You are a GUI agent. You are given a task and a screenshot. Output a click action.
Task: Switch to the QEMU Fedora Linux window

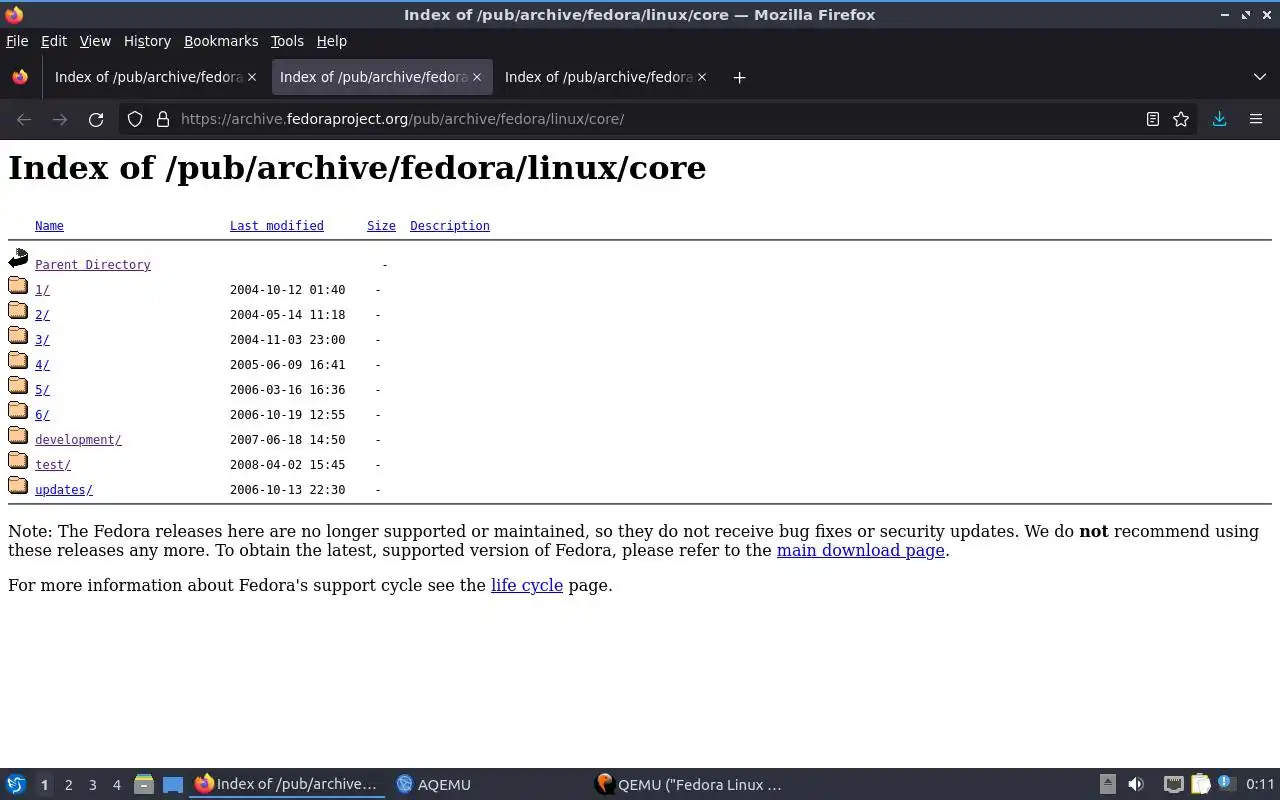click(688, 785)
